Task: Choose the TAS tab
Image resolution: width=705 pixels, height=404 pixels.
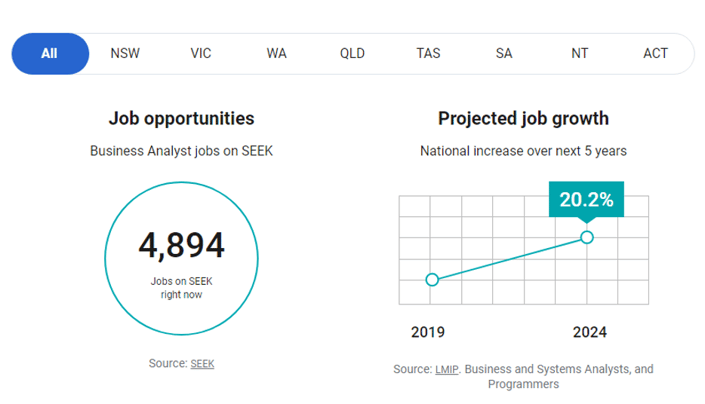Action: [x=428, y=53]
